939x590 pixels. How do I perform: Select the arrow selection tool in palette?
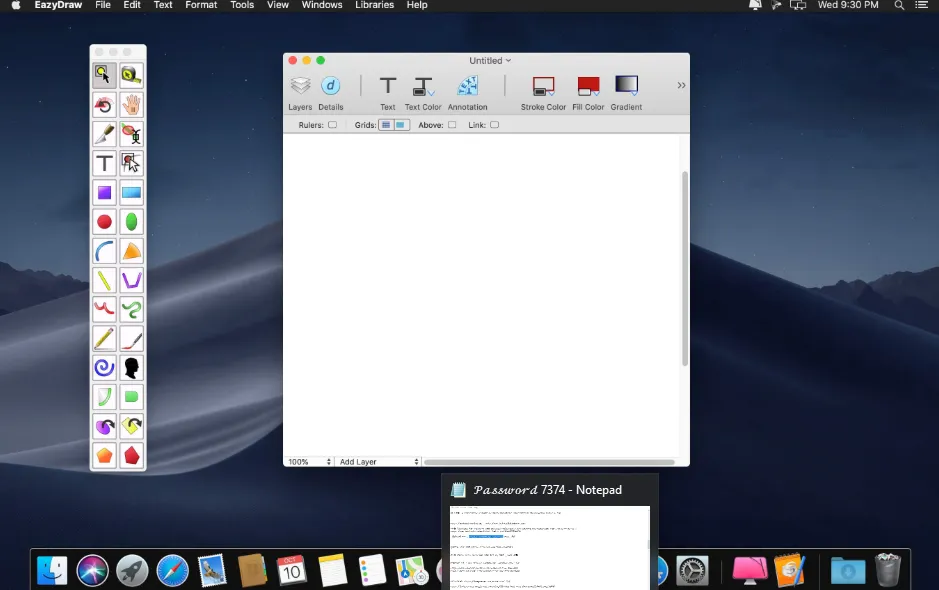104,75
